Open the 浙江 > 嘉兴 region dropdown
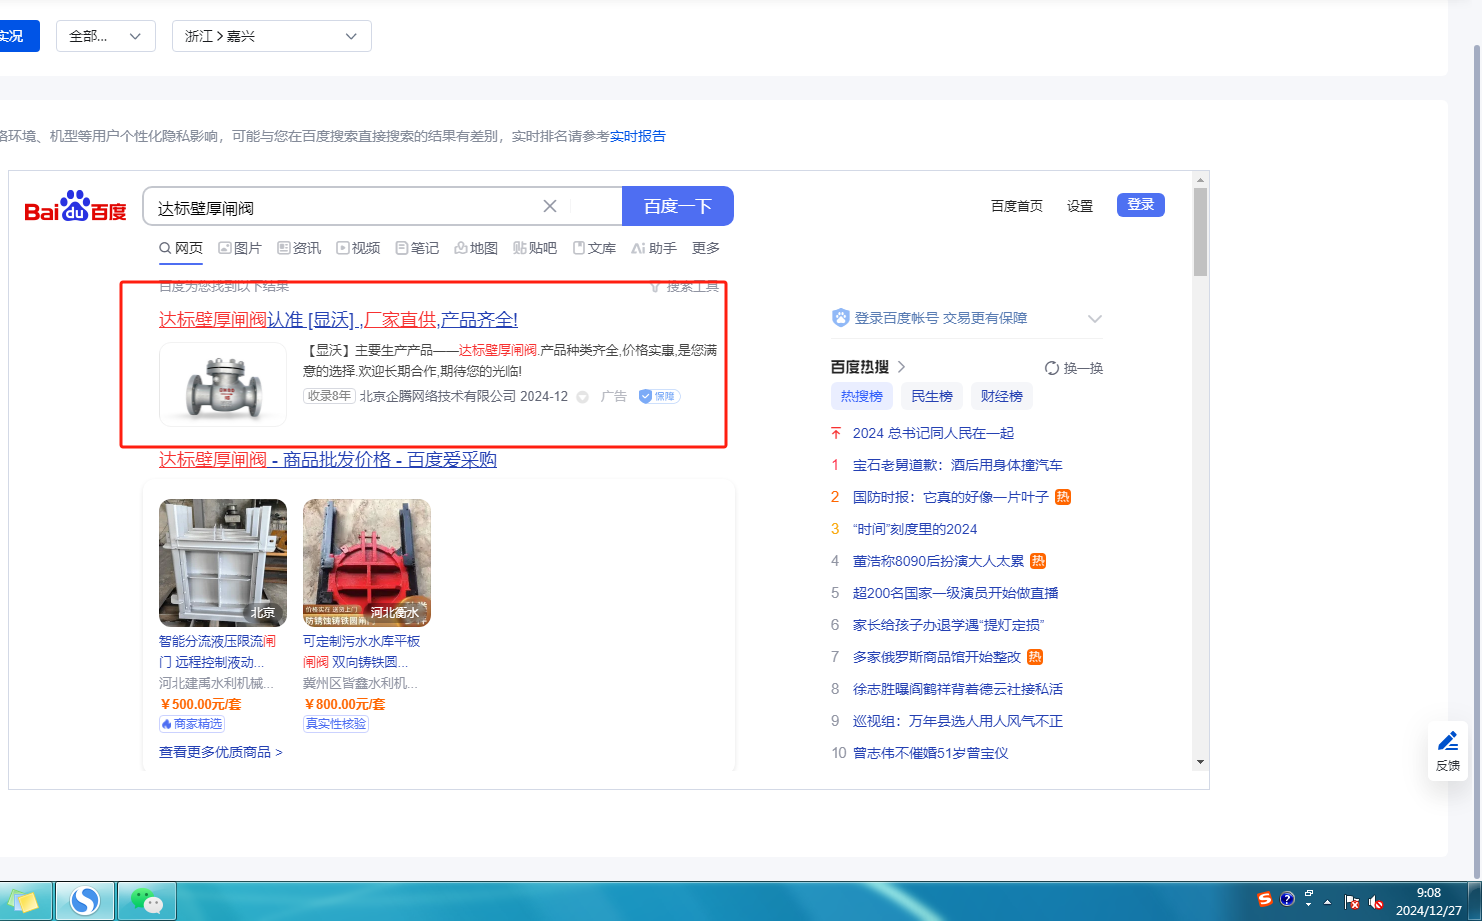The width and height of the screenshot is (1482, 921). (271, 36)
